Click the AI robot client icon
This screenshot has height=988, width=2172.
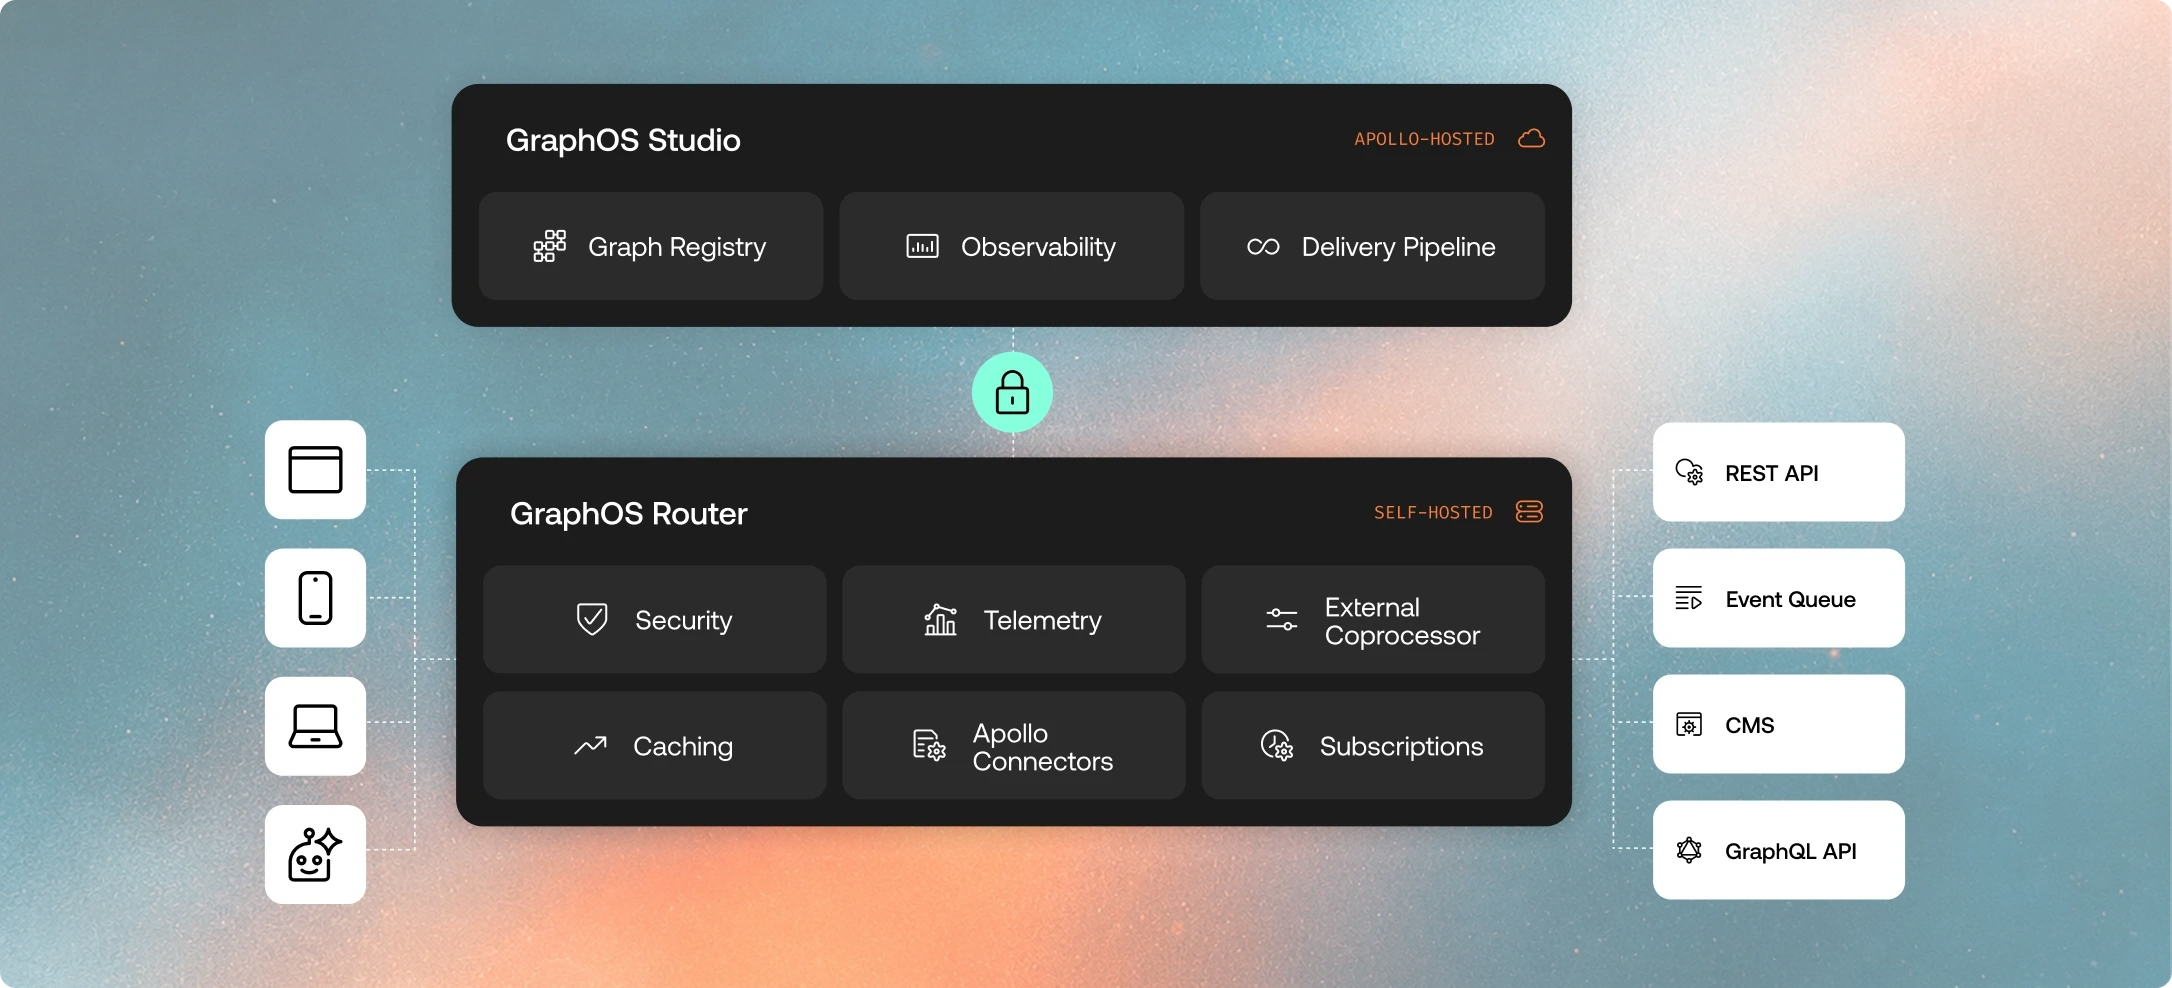click(x=315, y=854)
